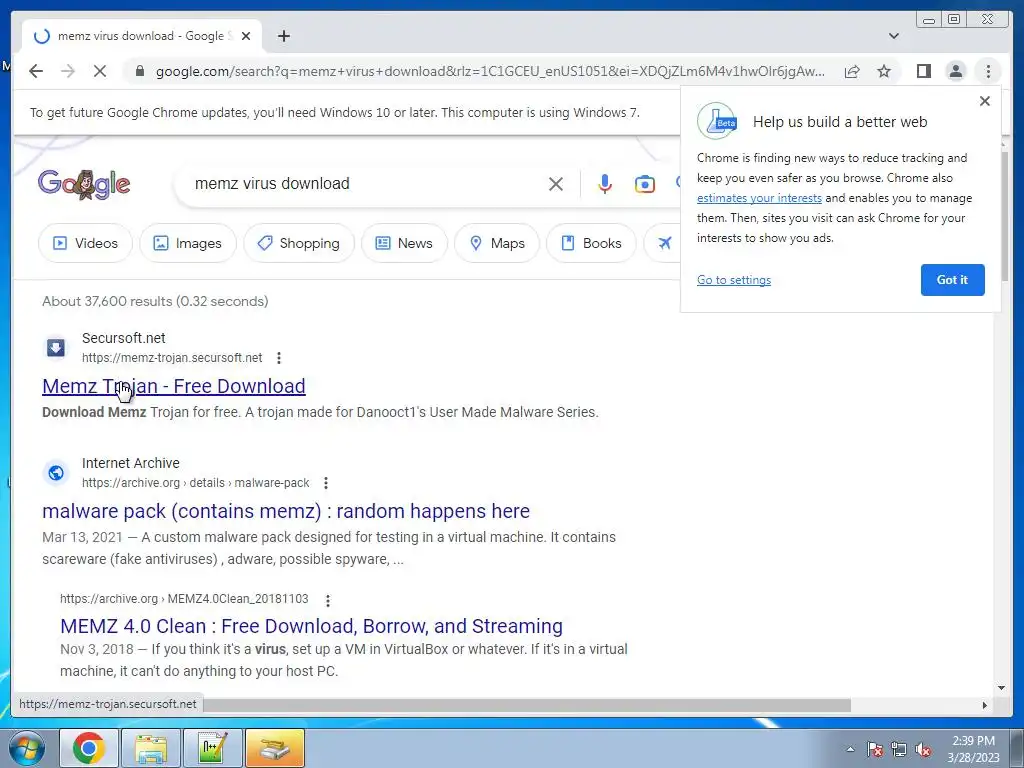Click the About 37,600 results text

click(155, 301)
